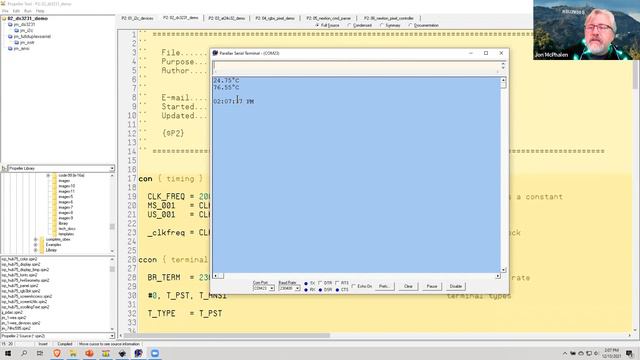The height and width of the screenshot is (360, 640).
Task: Open the Help menu
Action: point(40,11)
